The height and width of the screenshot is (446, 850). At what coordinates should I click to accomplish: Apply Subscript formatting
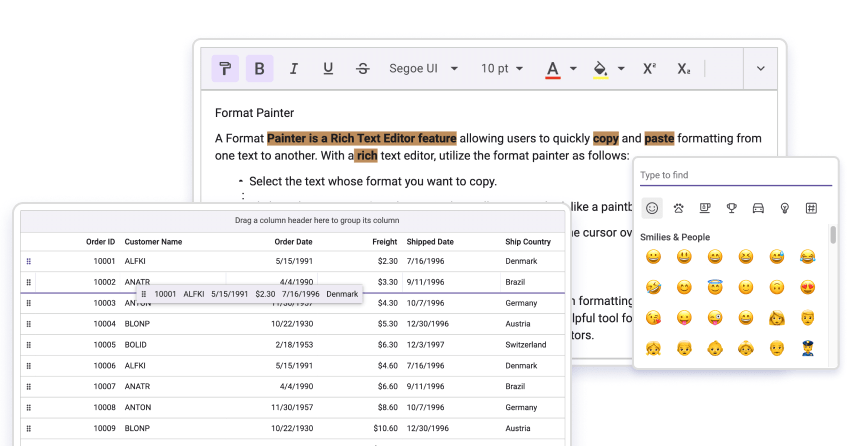[684, 69]
